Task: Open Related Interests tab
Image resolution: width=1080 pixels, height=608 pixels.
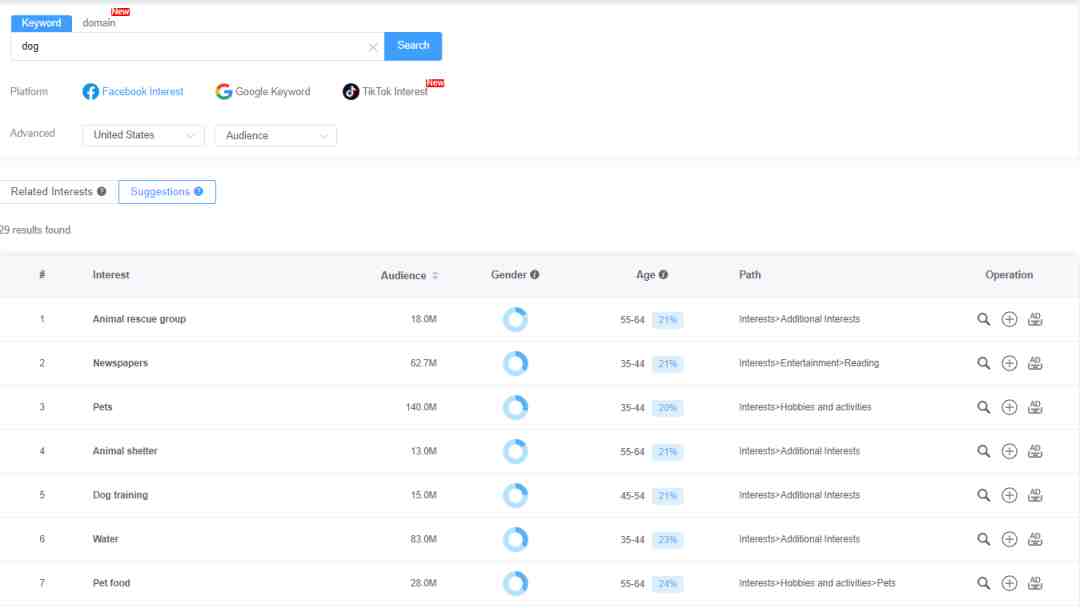Action: coord(59,191)
